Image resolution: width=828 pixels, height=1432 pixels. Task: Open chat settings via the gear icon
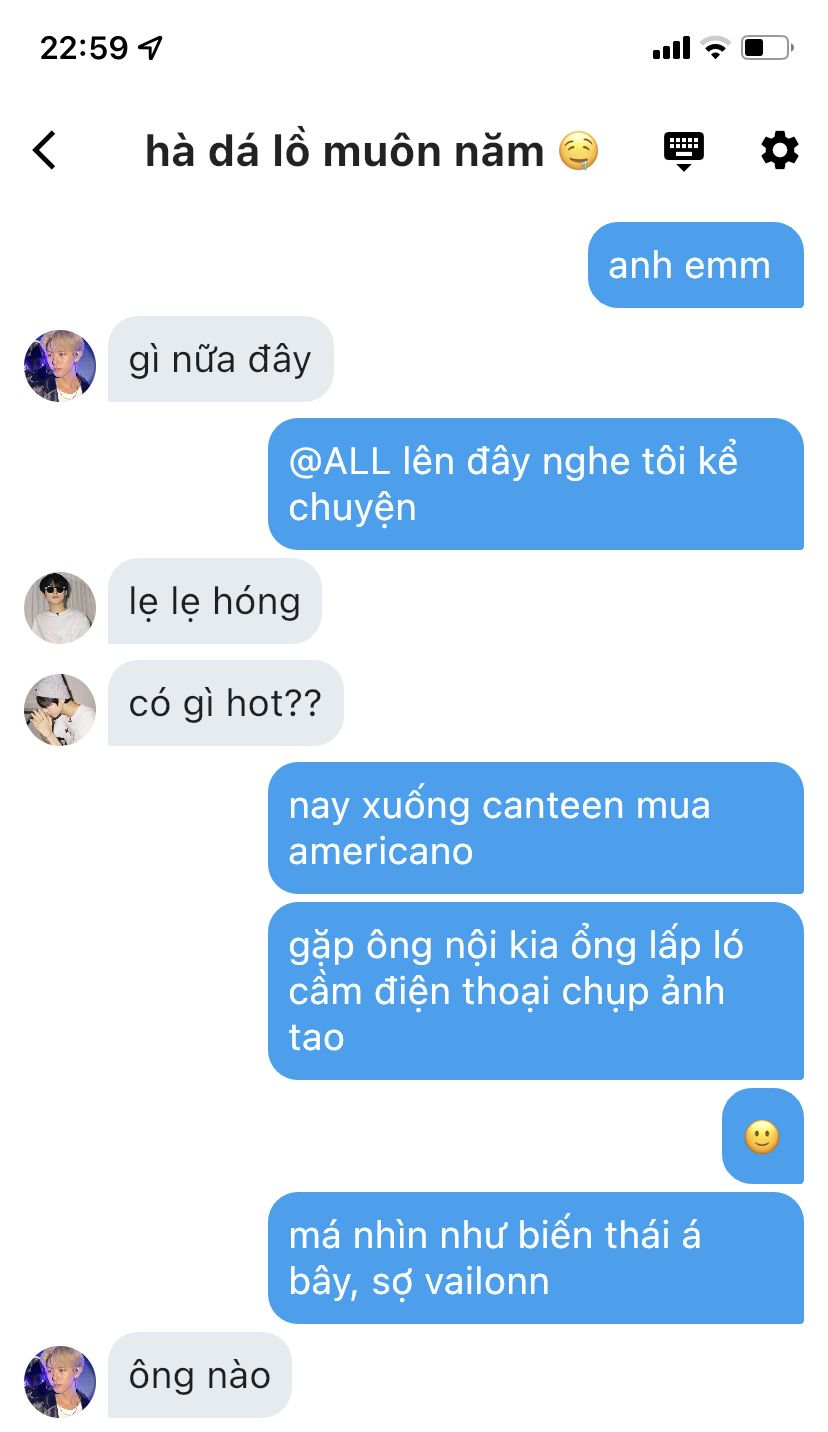pos(780,151)
